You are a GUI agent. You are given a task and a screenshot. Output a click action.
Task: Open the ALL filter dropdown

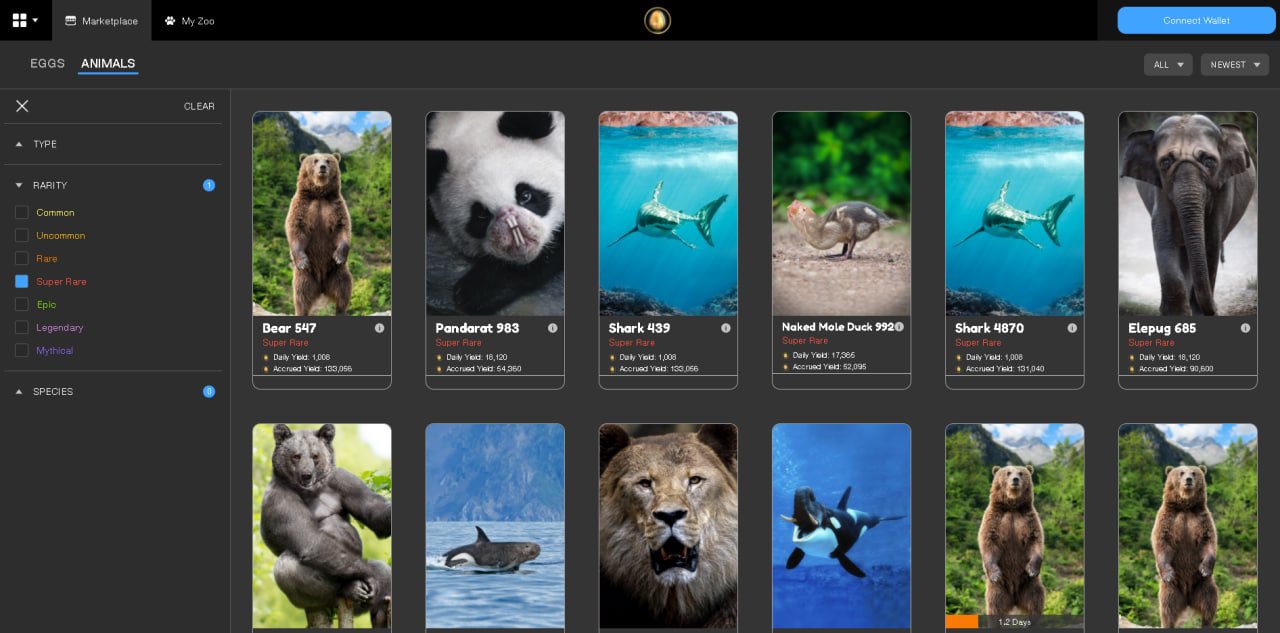coord(1168,65)
